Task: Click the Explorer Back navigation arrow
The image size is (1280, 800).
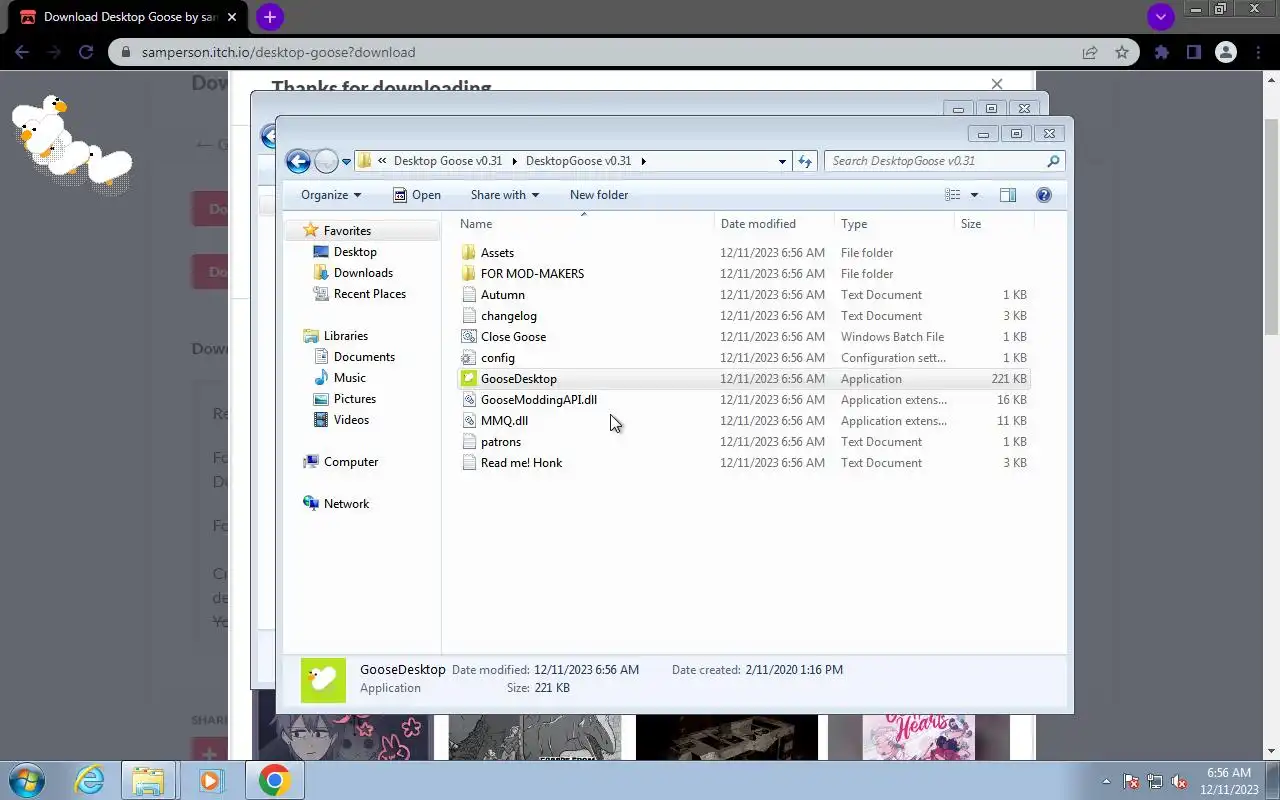Action: click(298, 161)
